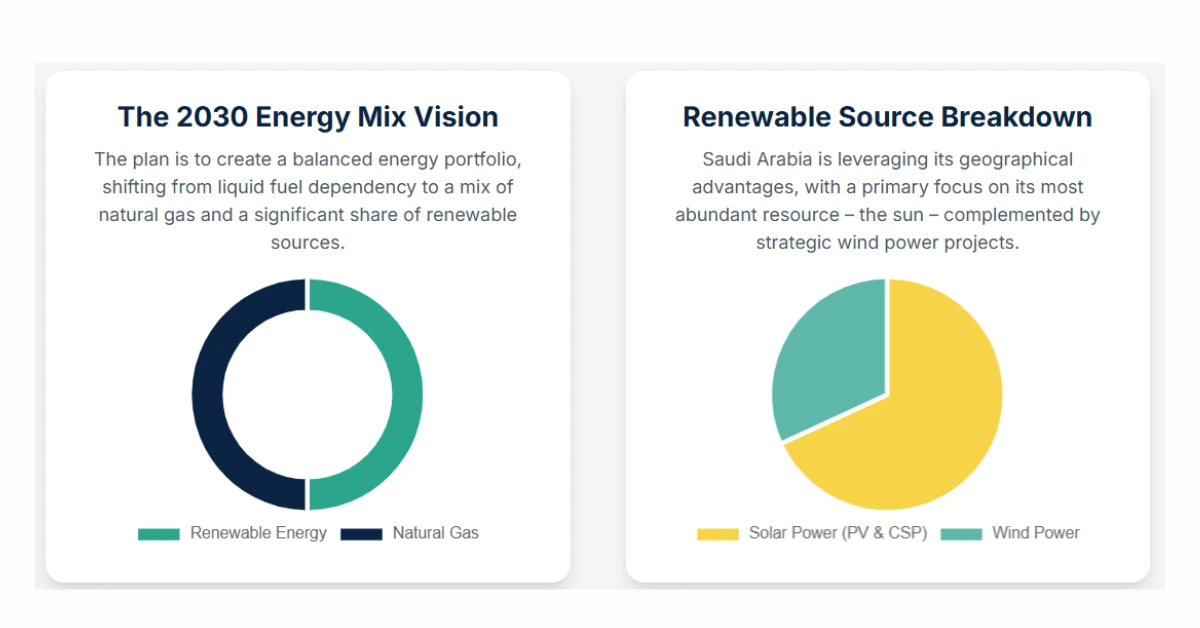Click the teal Wind Power legend swatch
Viewport: 1200px width, 628px height.
[961, 534]
